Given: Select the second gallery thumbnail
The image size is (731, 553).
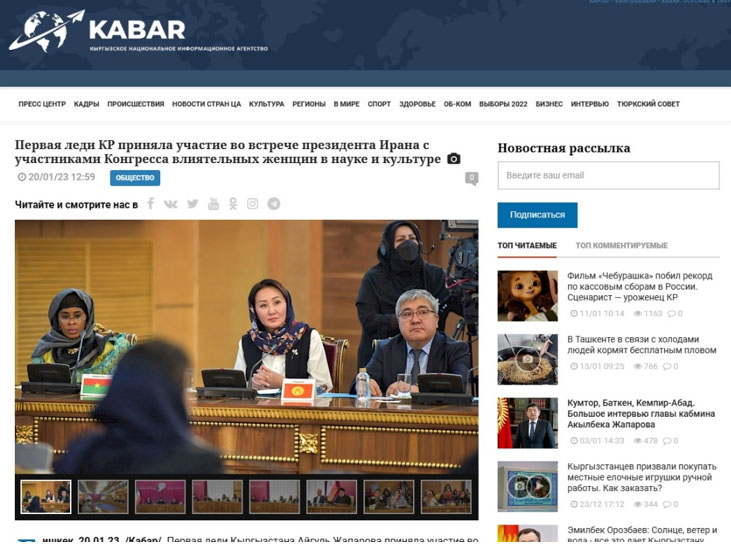Looking at the screenshot, I should (x=103, y=497).
